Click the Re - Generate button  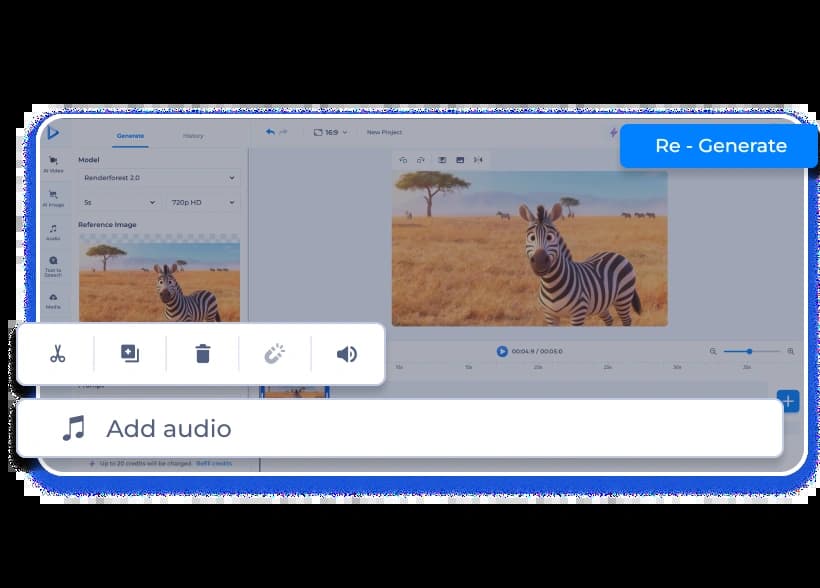(x=720, y=146)
